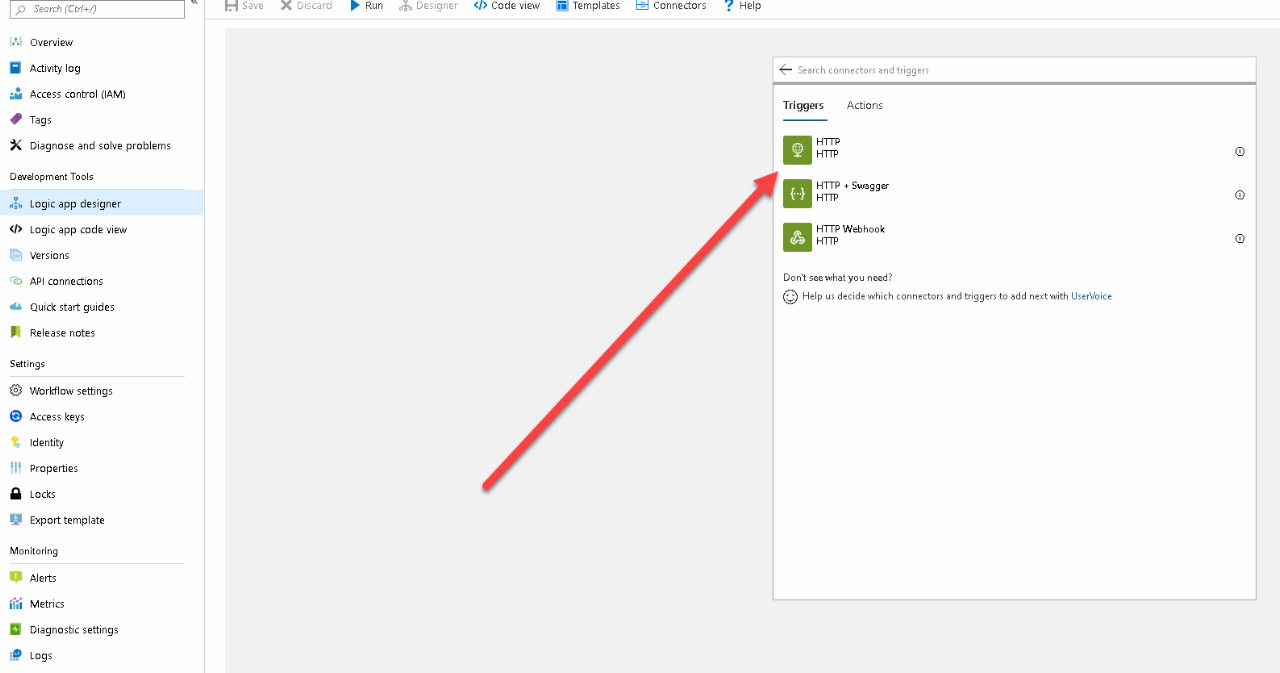The width and height of the screenshot is (1280, 673).
Task: Open Help from the top toolbar
Action: (x=742, y=6)
